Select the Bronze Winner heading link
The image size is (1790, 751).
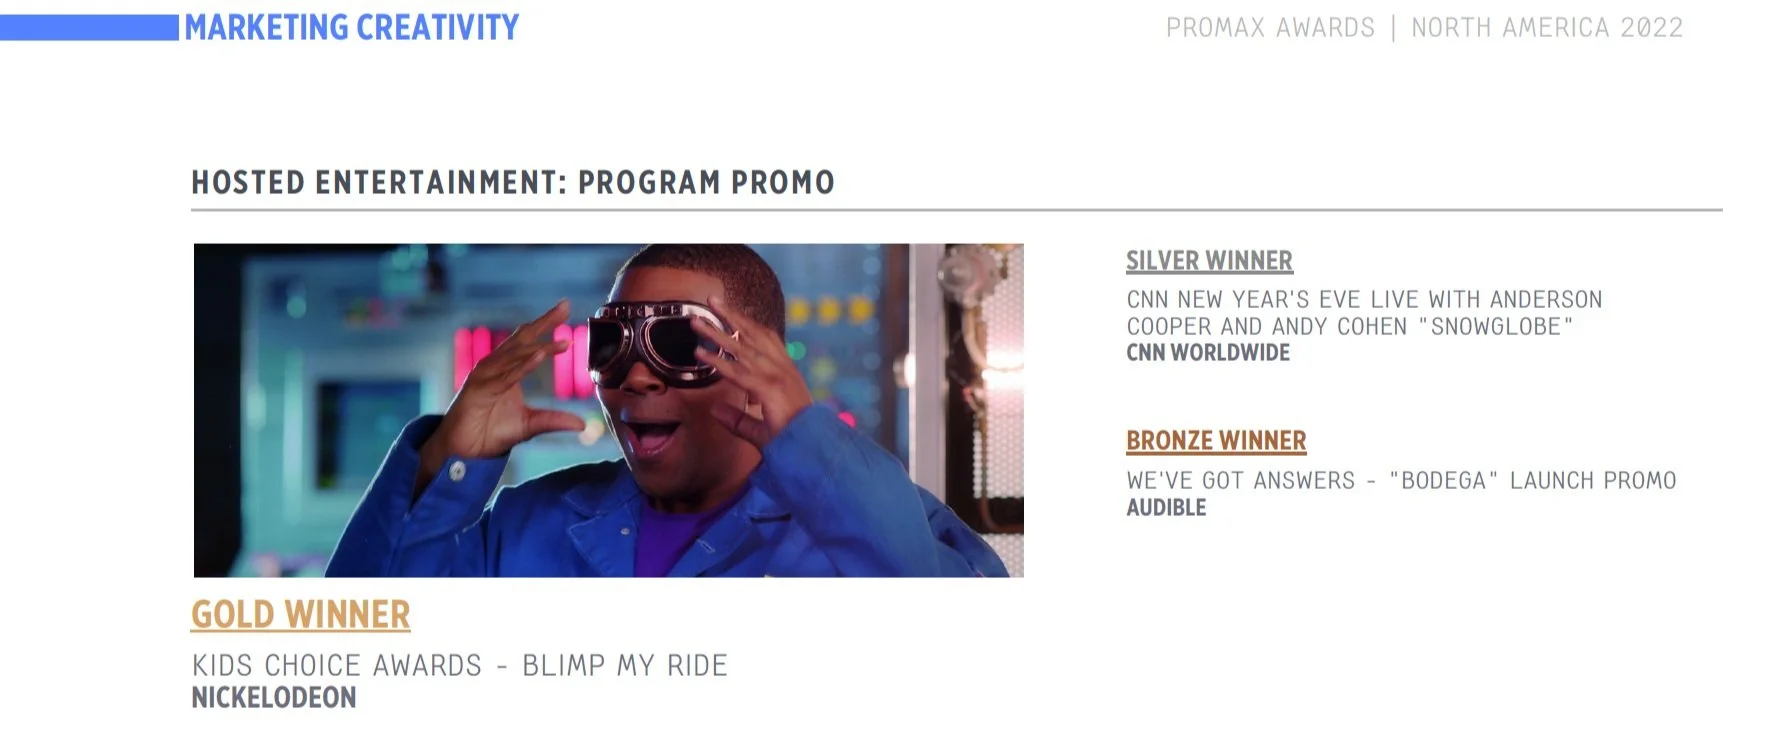coord(1216,441)
